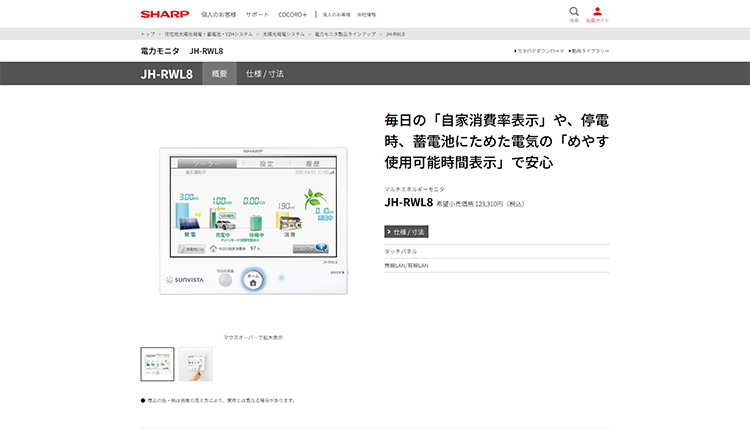Select the front-view monitor thumbnail
The image size is (750, 430).
157,364
